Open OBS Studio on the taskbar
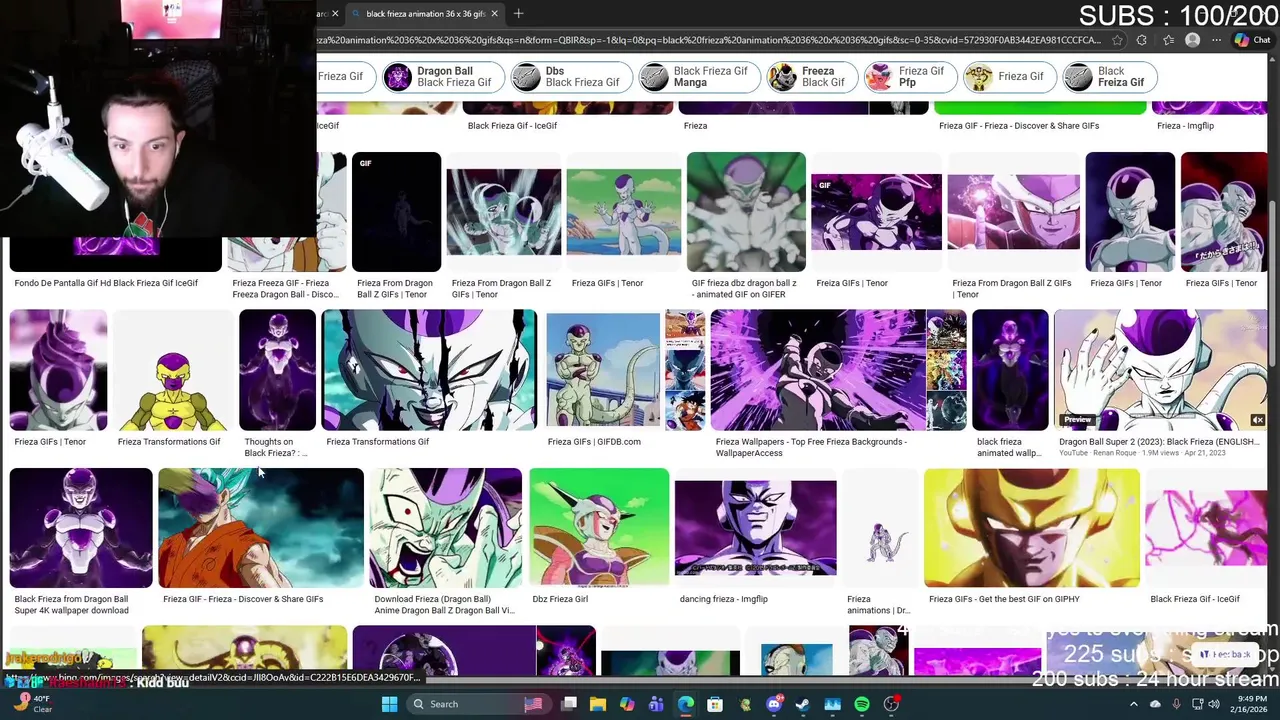1280x720 pixels. [x=891, y=704]
